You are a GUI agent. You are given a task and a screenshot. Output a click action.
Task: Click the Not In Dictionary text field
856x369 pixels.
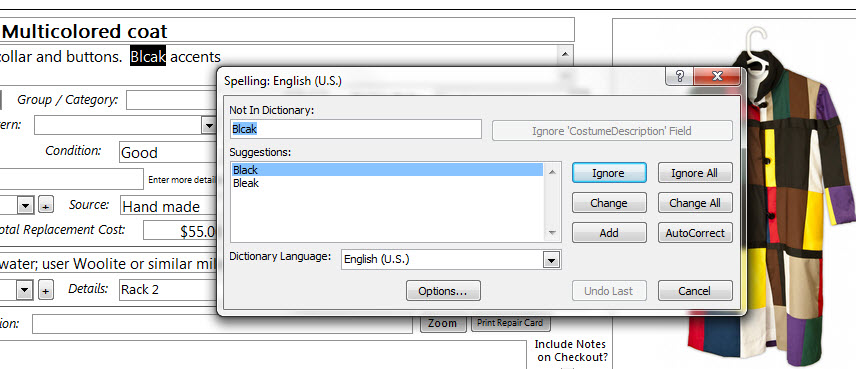click(355, 129)
